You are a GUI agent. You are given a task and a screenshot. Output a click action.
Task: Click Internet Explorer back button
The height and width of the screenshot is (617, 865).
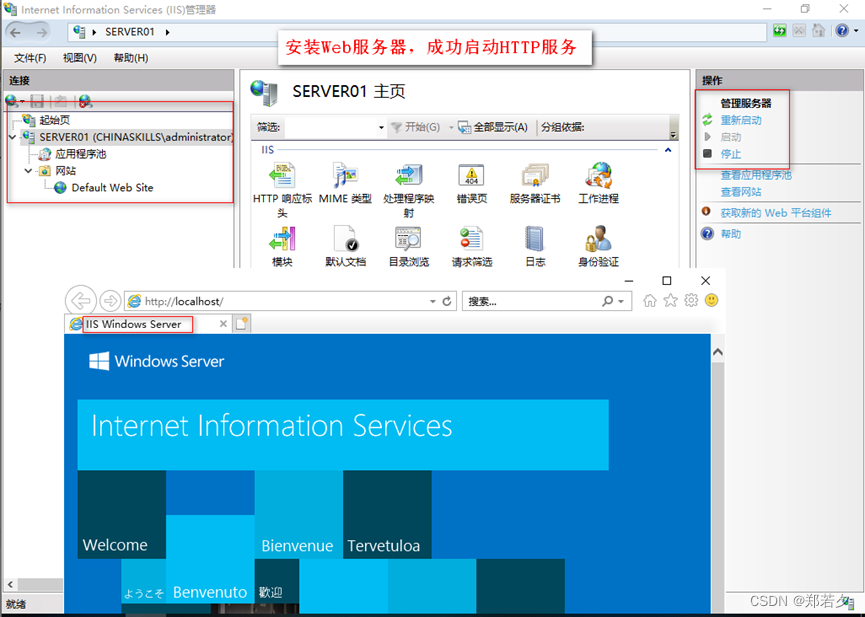tap(81, 301)
